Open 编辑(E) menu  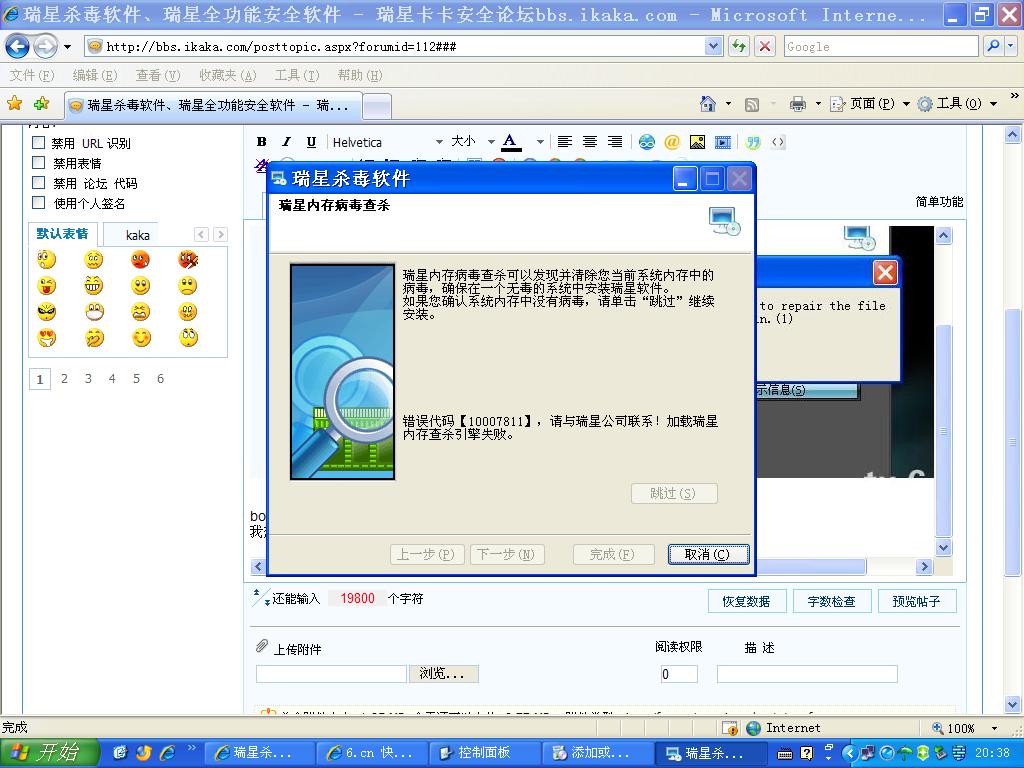pyautogui.click(x=95, y=76)
